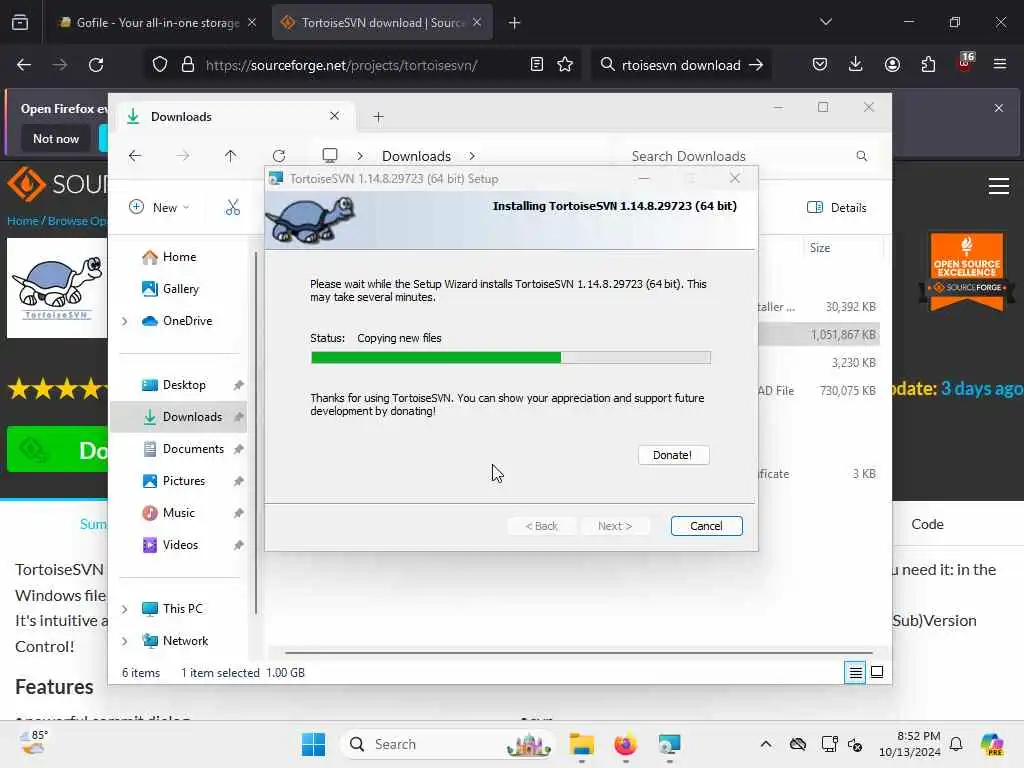Open Windows Start menu
This screenshot has height=768, width=1024.
(313, 744)
